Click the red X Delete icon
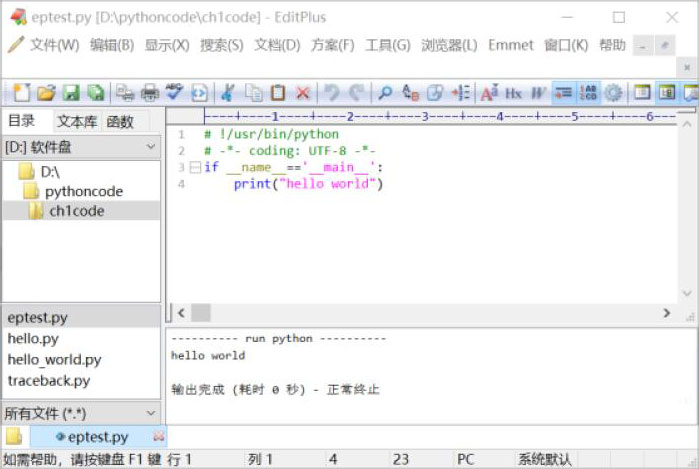The height and width of the screenshot is (469, 699). [302, 93]
